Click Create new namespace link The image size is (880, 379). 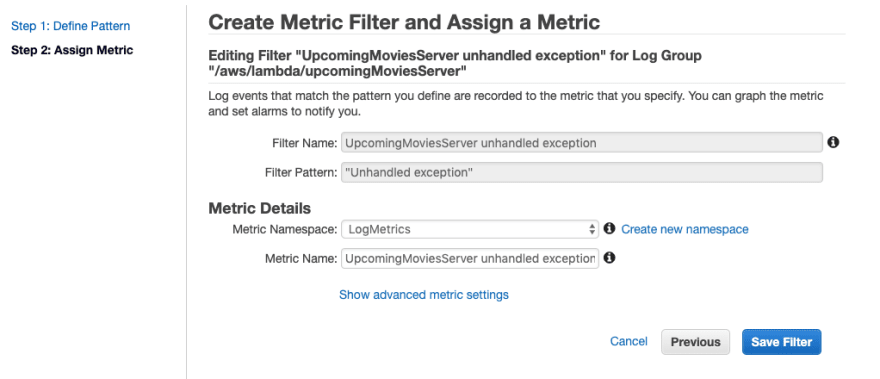[x=685, y=229]
